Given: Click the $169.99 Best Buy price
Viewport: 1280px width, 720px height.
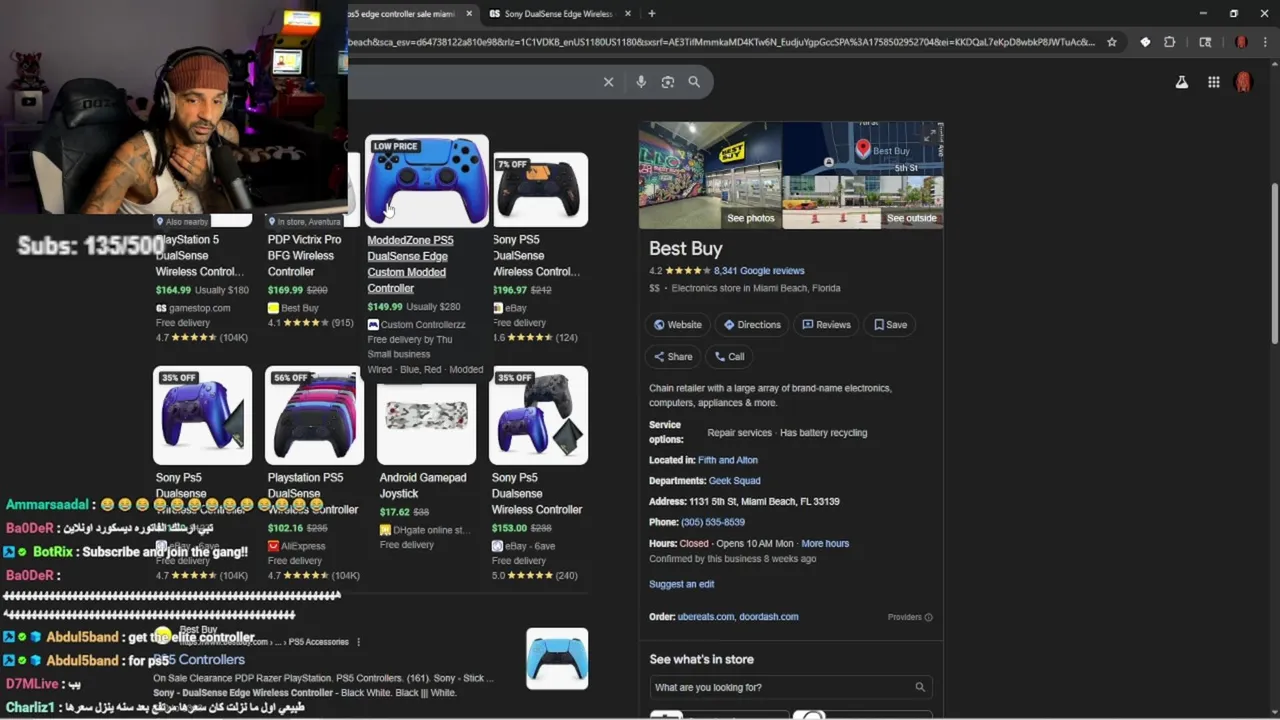Looking at the screenshot, I should tap(285, 290).
